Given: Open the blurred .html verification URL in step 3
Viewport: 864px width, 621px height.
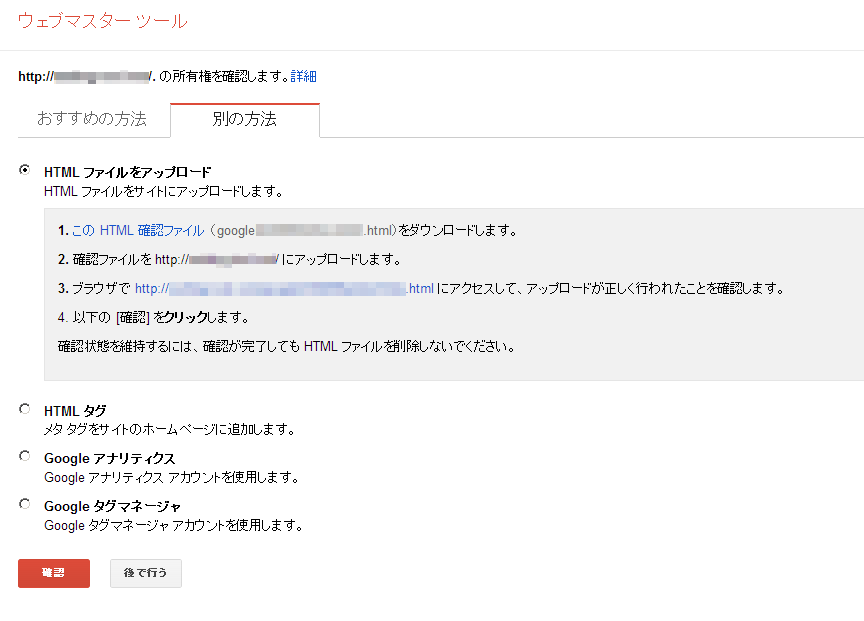Looking at the screenshot, I should pyautogui.click(x=284, y=289).
